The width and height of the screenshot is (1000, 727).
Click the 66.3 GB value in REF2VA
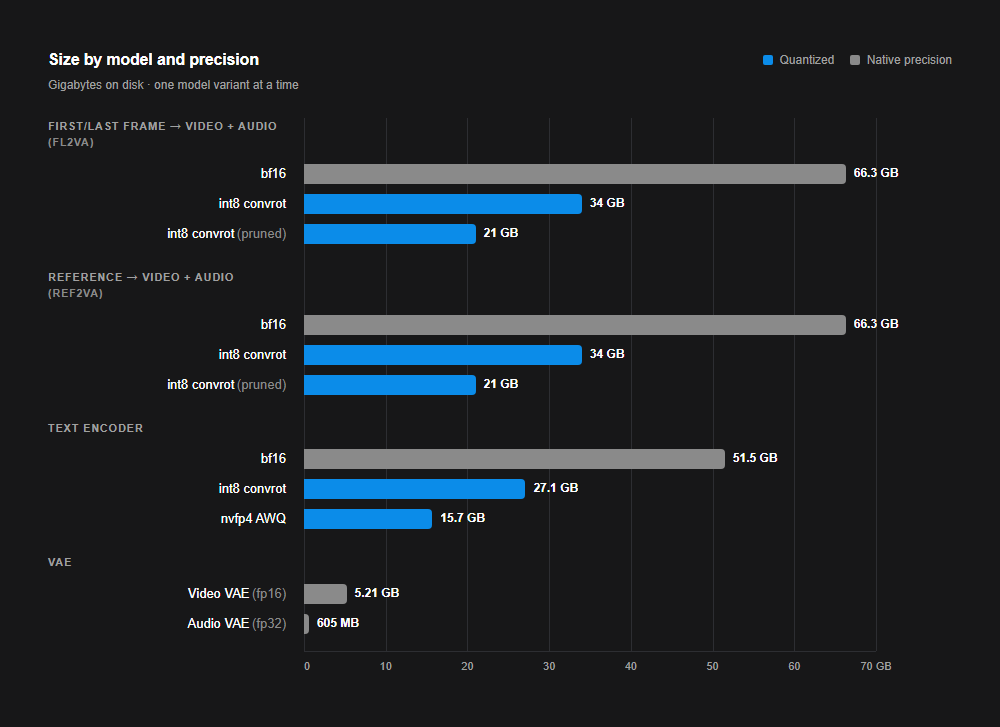point(876,324)
